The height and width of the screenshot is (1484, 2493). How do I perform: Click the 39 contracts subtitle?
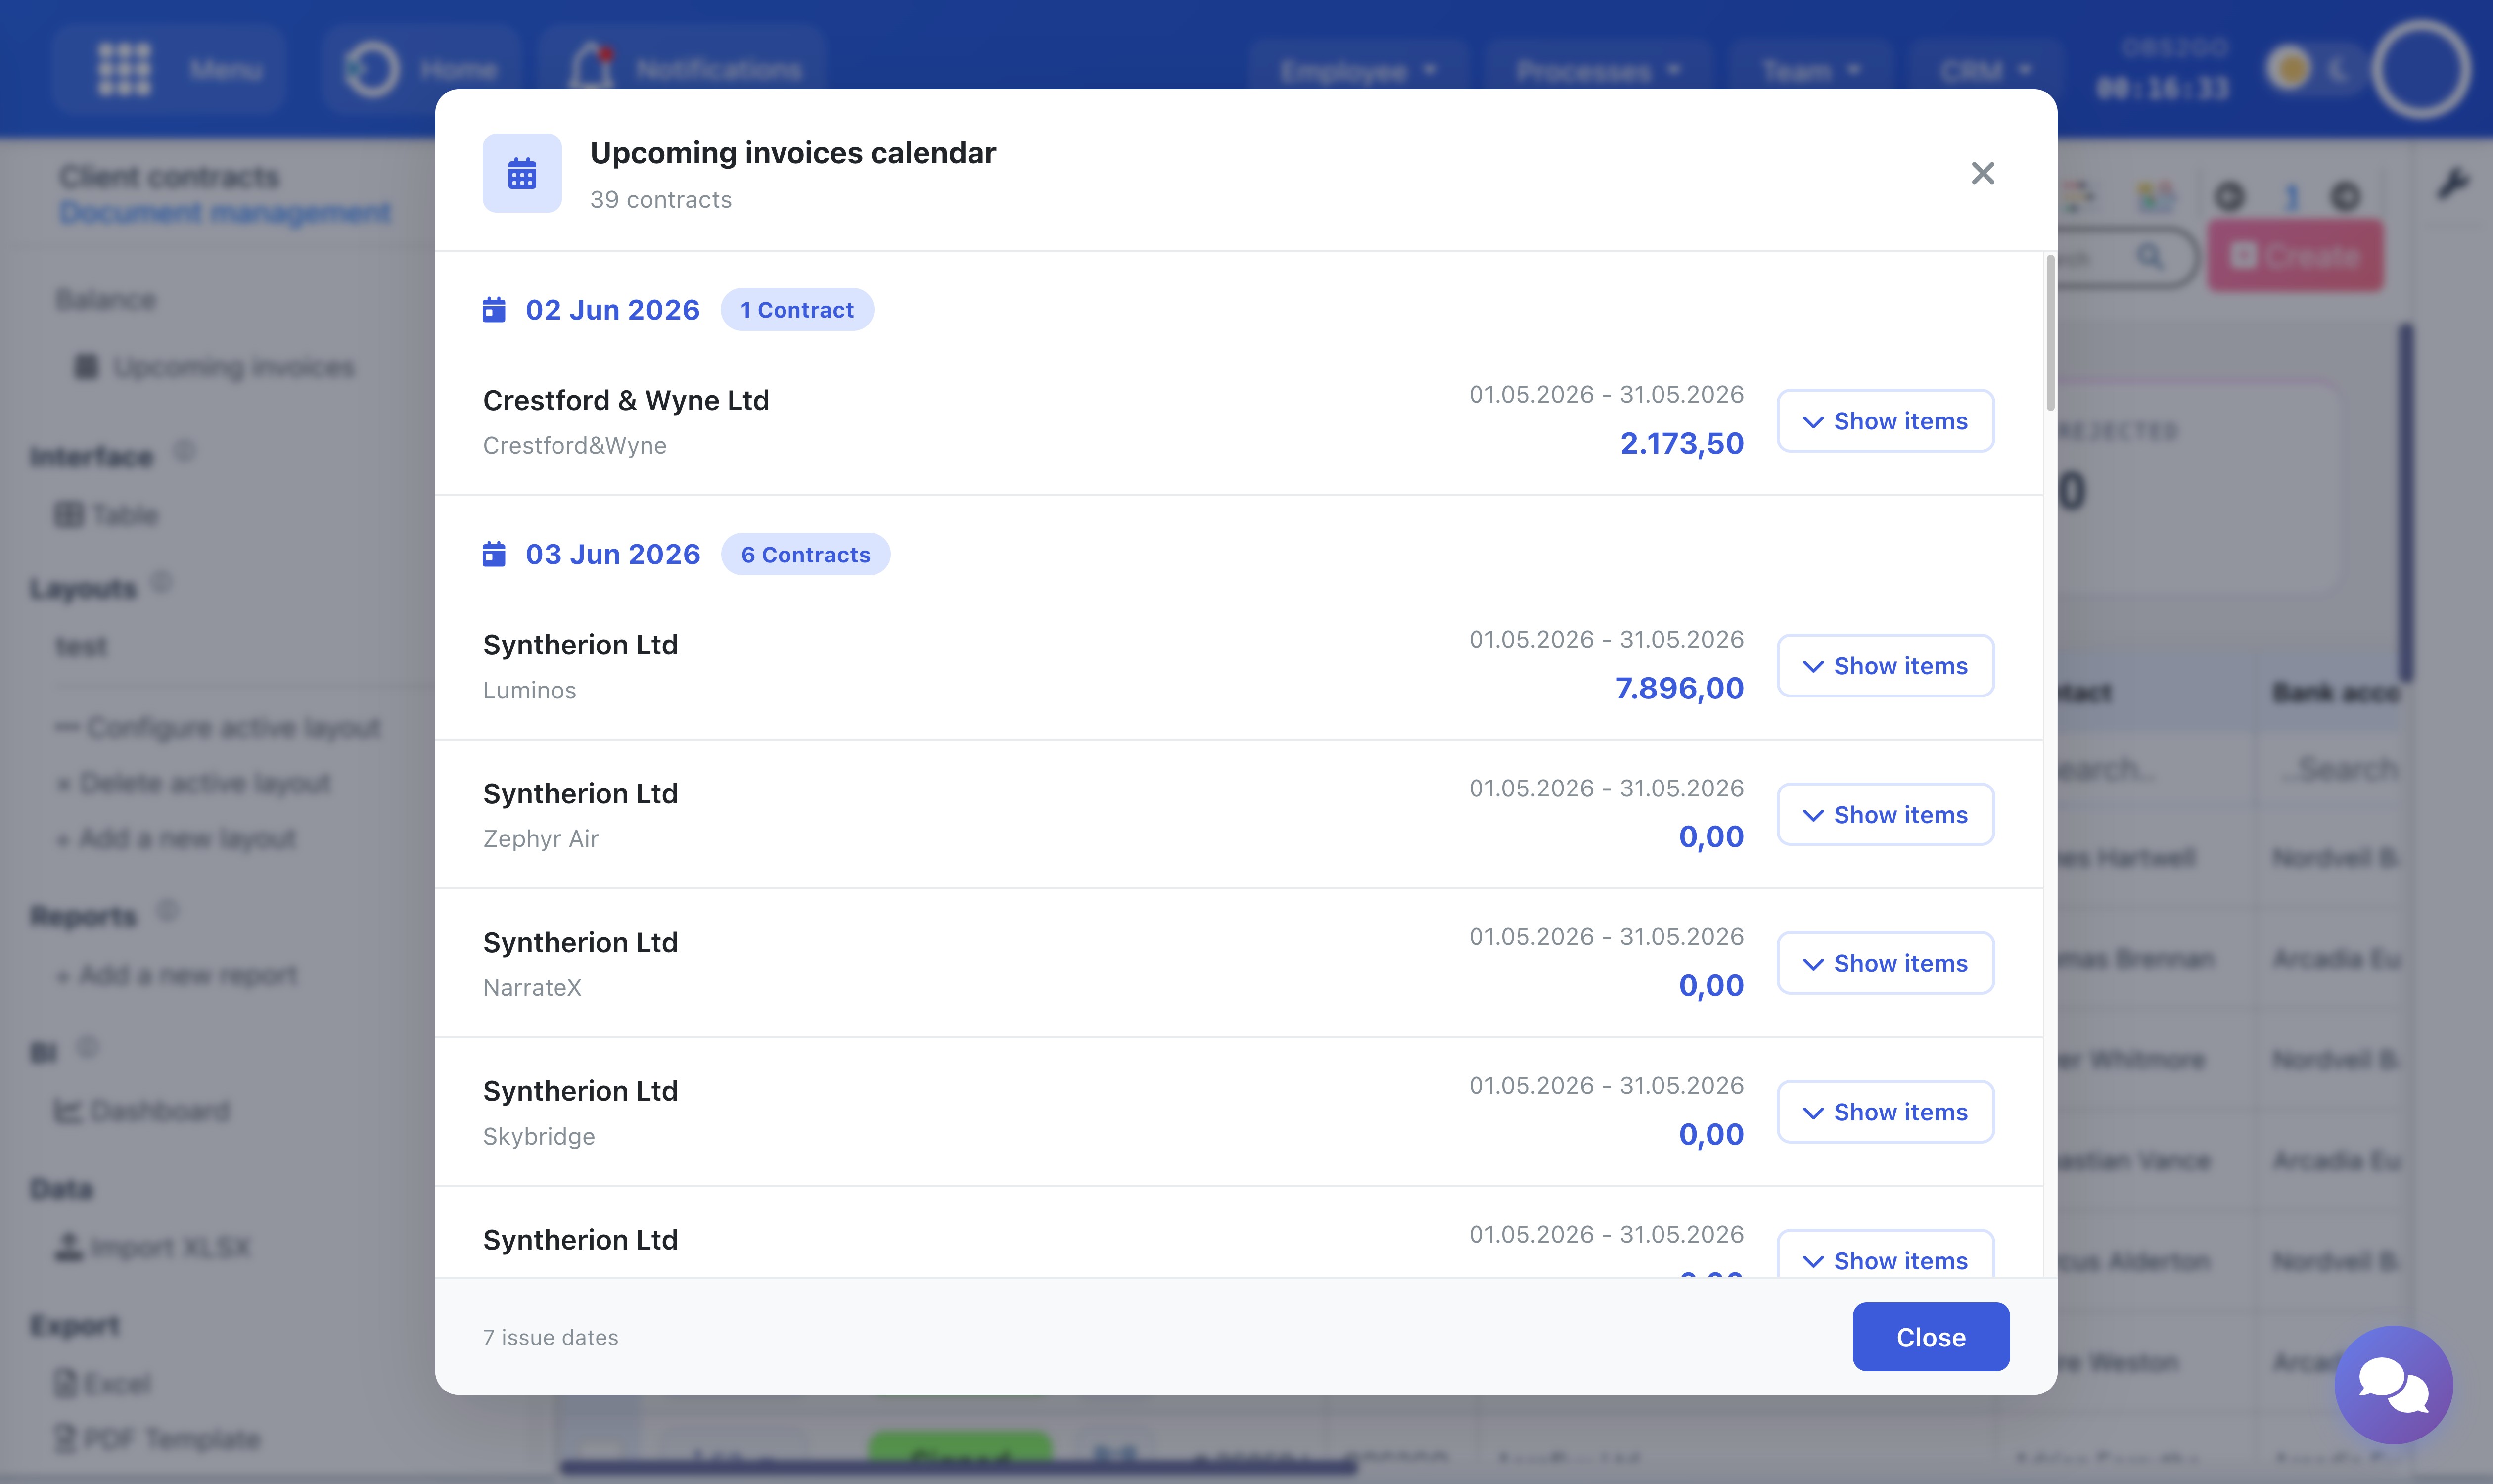(661, 200)
